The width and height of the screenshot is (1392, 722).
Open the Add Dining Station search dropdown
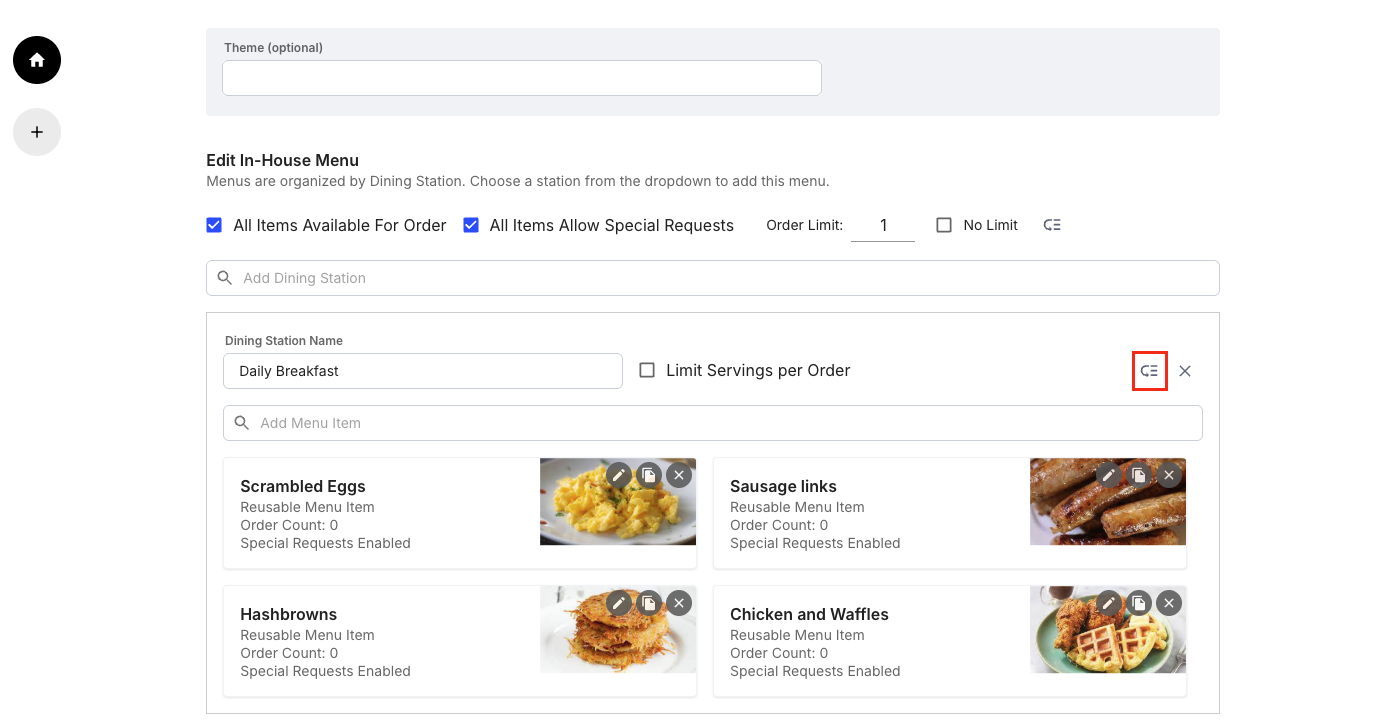pyautogui.click(x=713, y=278)
